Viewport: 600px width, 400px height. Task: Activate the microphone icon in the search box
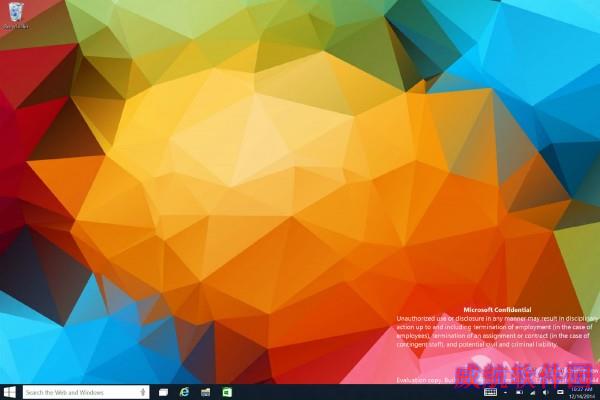click(143, 392)
